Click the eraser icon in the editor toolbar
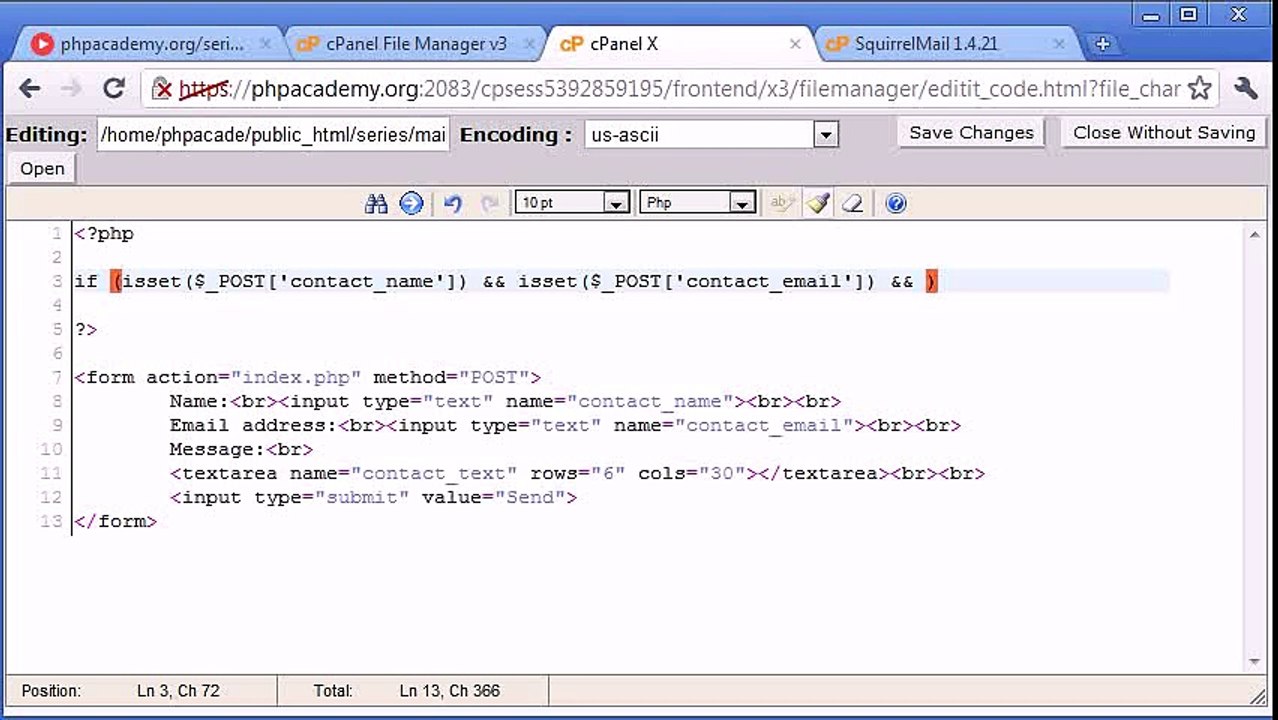Screen dimensions: 1278x720 point(852,203)
